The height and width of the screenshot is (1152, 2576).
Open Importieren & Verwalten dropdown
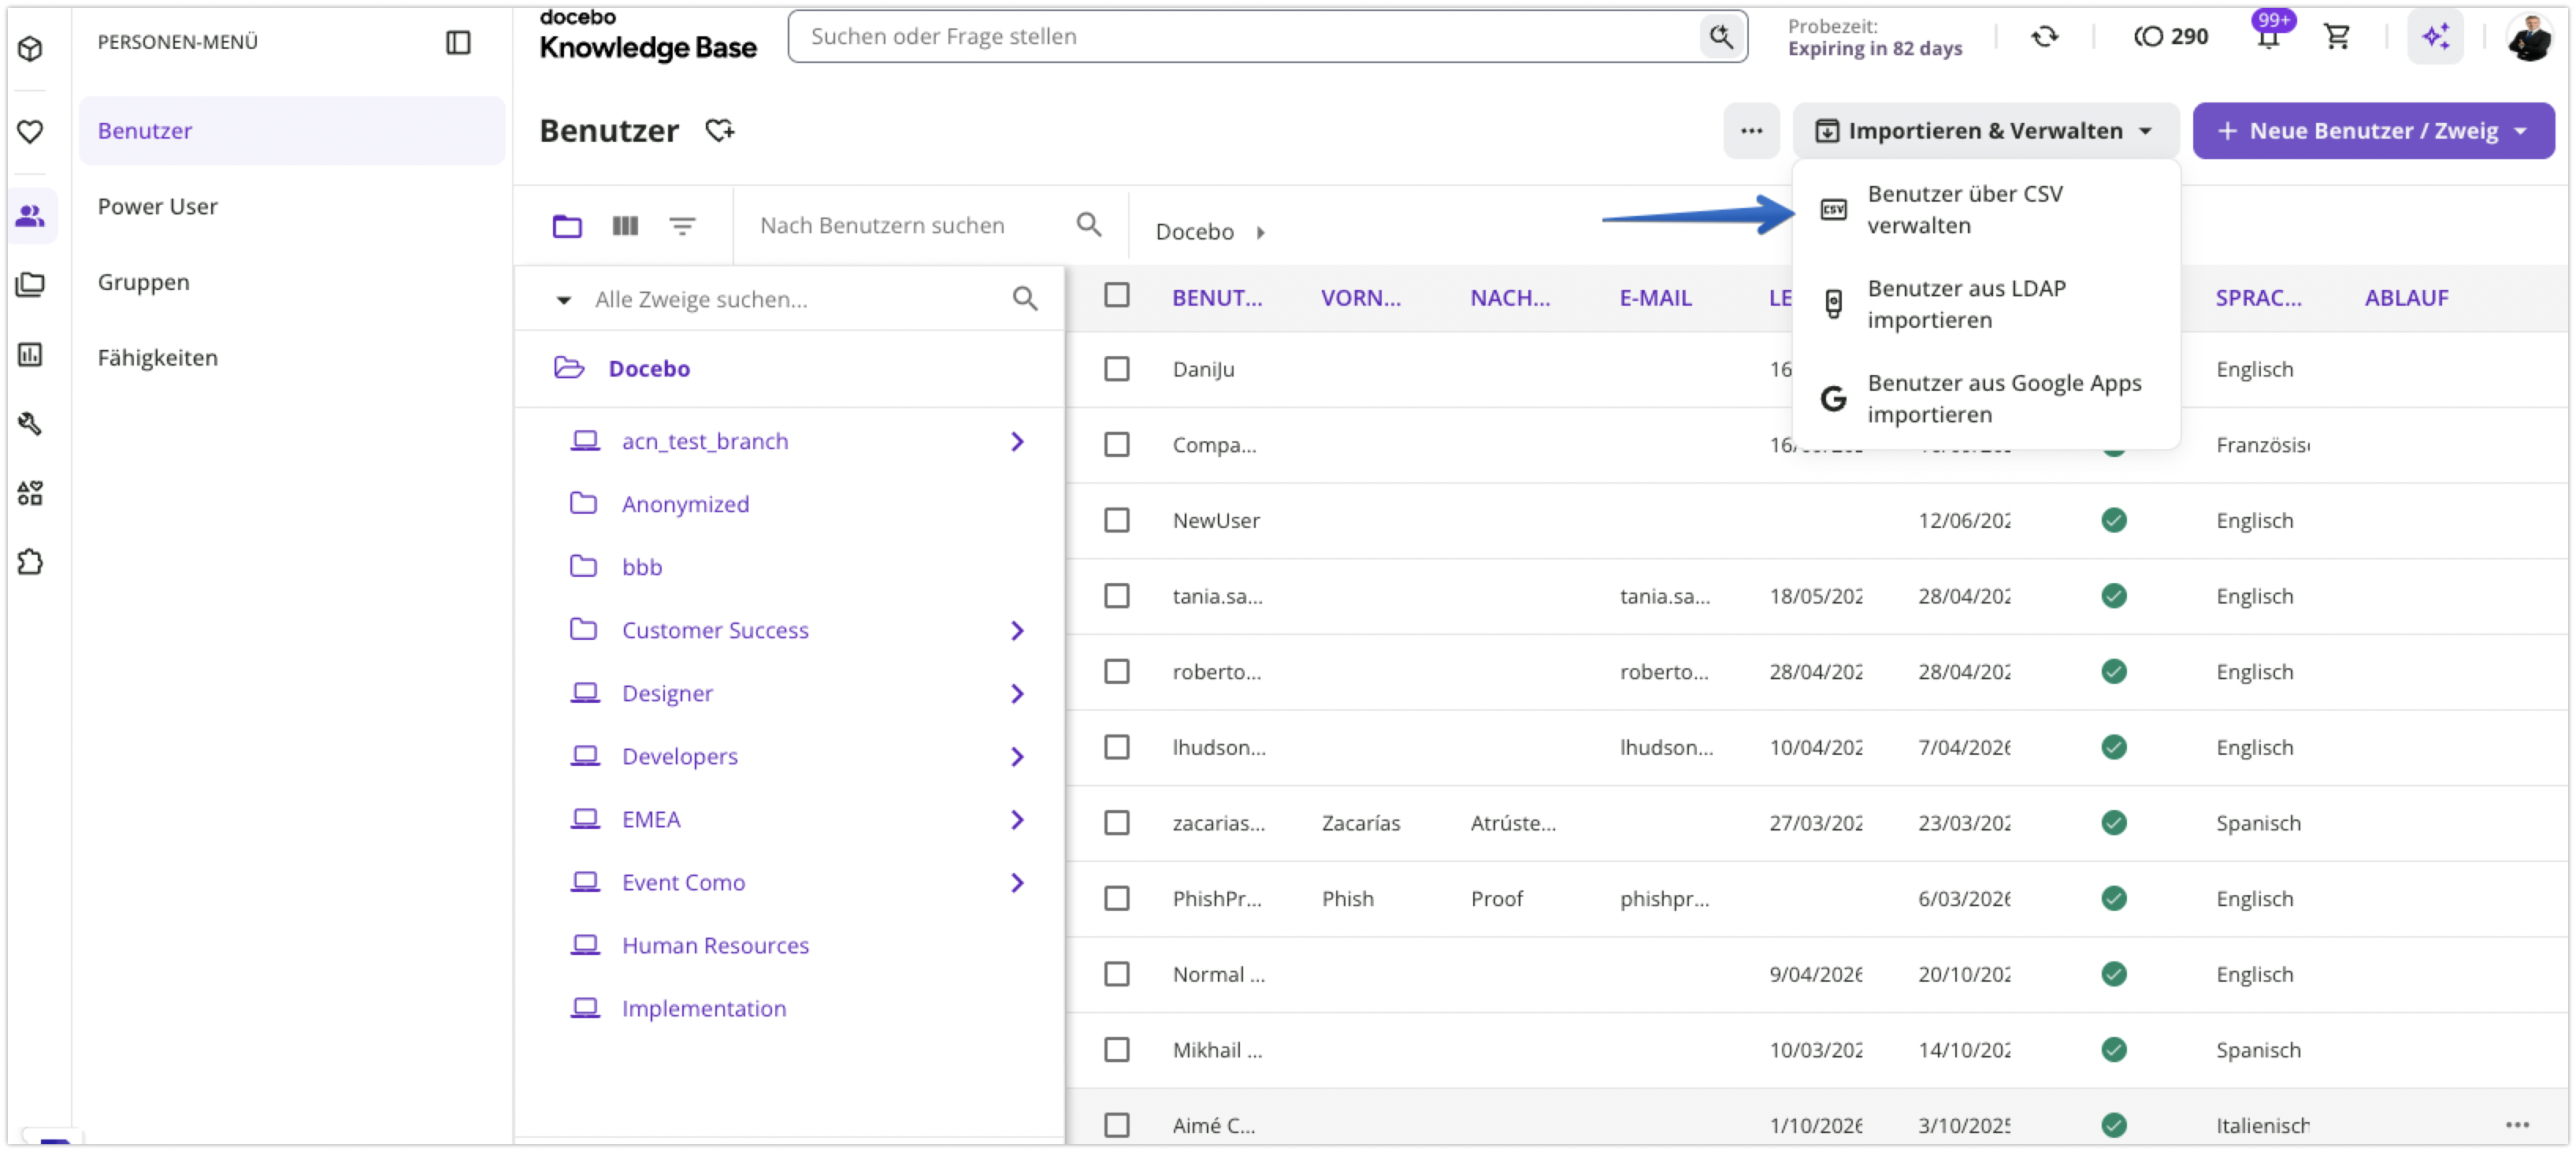(1985, 130)
